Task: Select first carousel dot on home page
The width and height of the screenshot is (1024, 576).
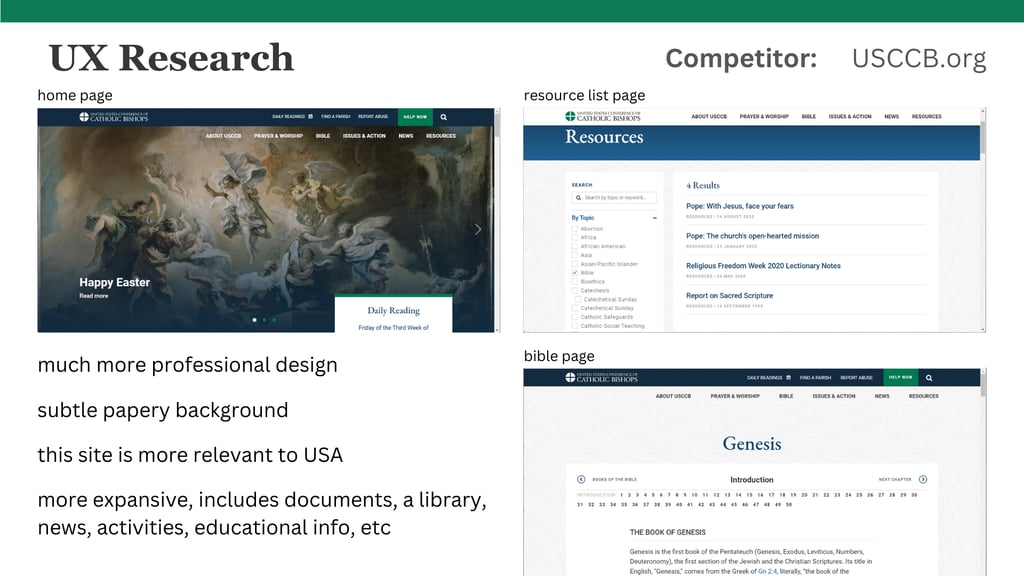Action: click(255, 320)
